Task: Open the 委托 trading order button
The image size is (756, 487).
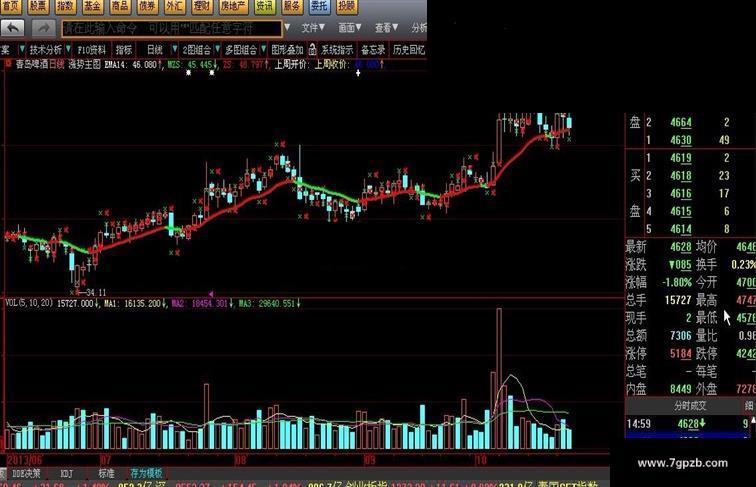Action: tap(319, 6)
